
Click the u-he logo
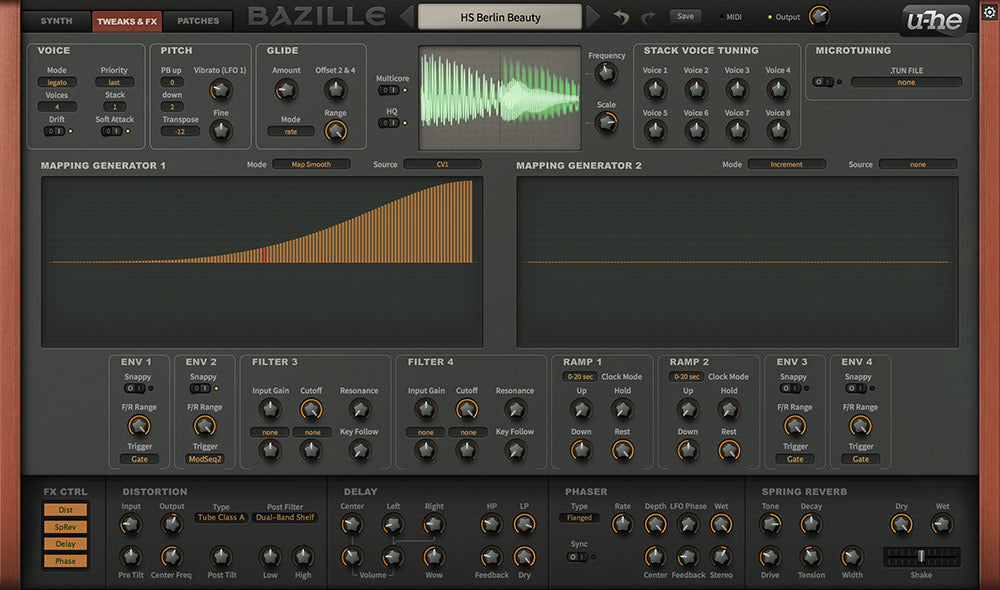pos(934,19)
